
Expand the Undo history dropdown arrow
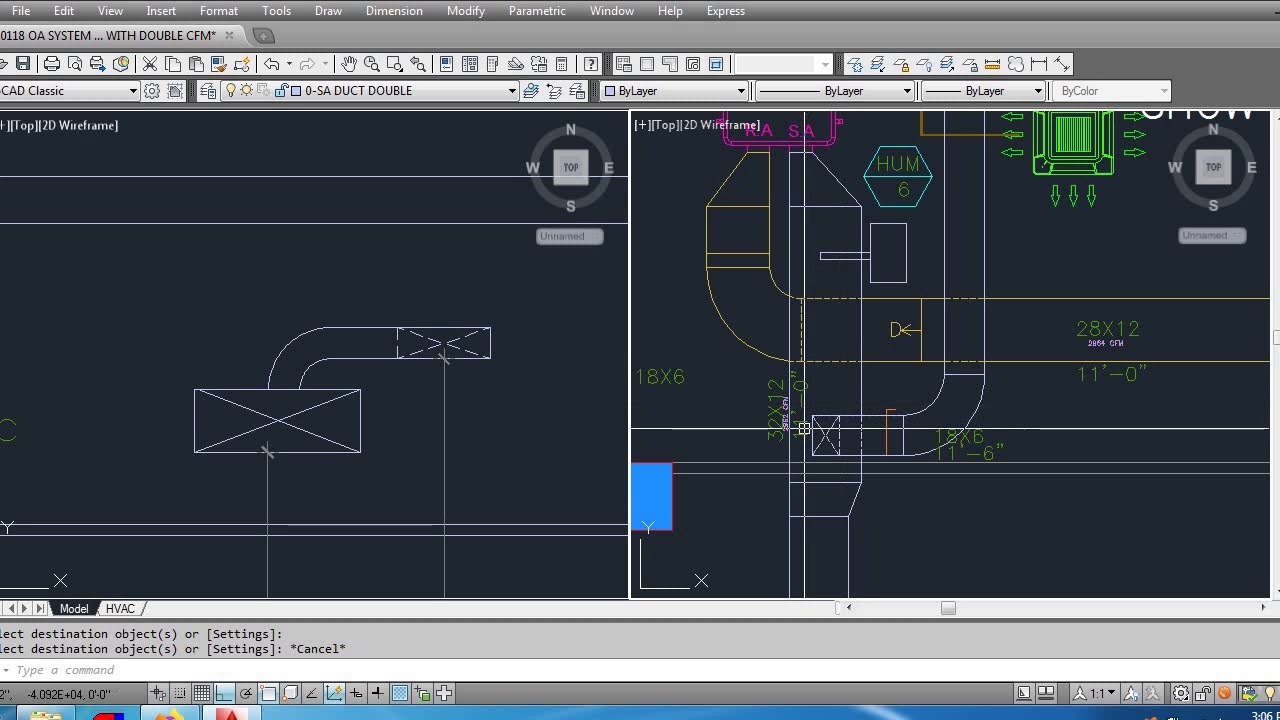(x=289, y=64)
